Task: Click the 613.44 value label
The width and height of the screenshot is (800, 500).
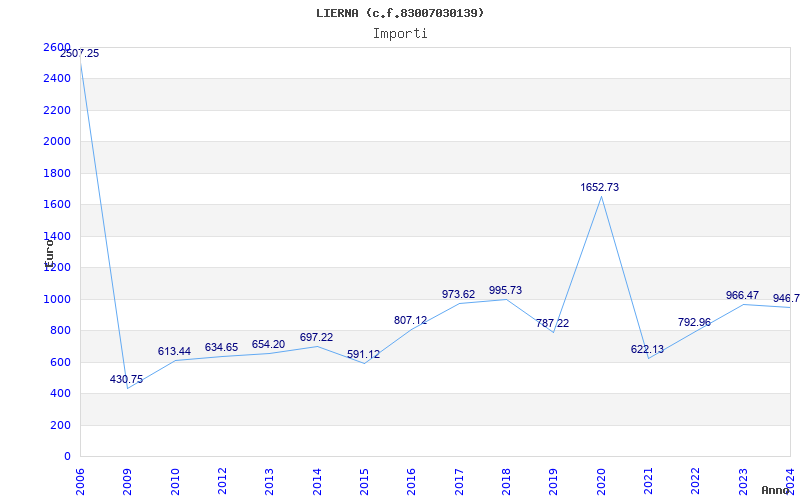Action: point(174,352)
